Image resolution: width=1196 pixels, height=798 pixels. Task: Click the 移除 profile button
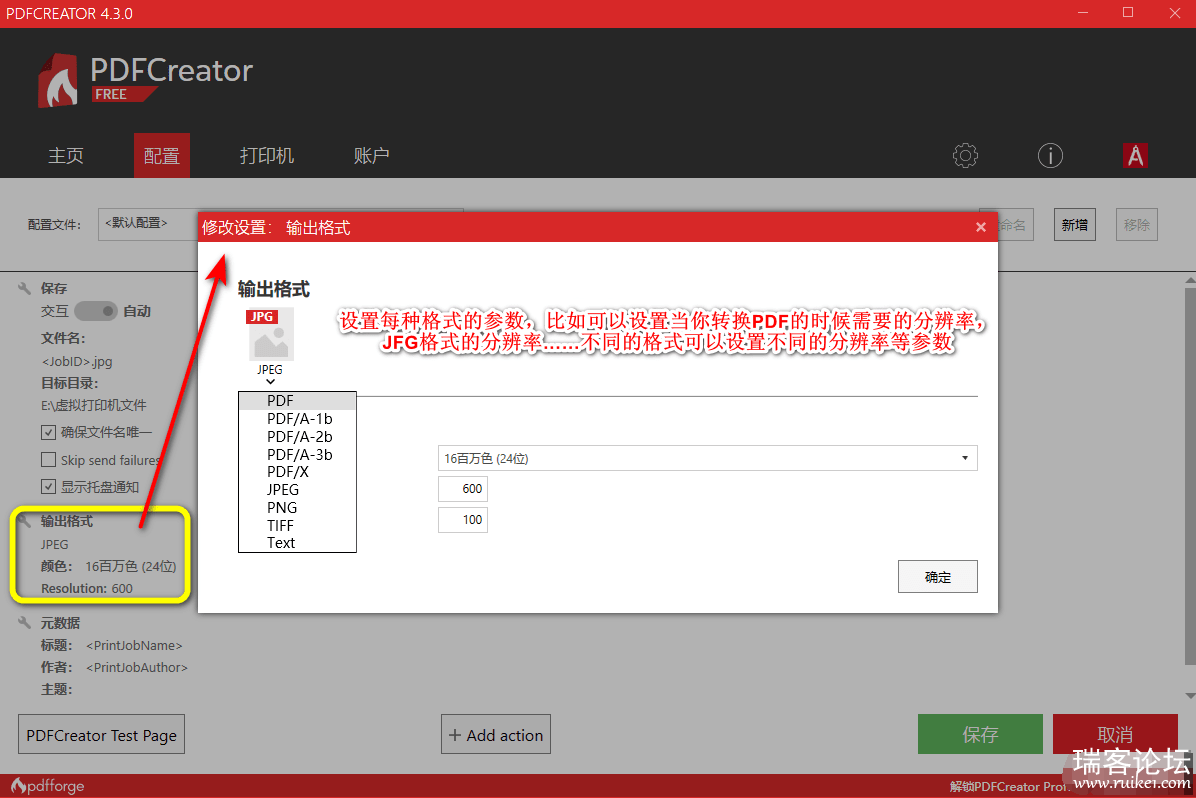point(1137,224)
